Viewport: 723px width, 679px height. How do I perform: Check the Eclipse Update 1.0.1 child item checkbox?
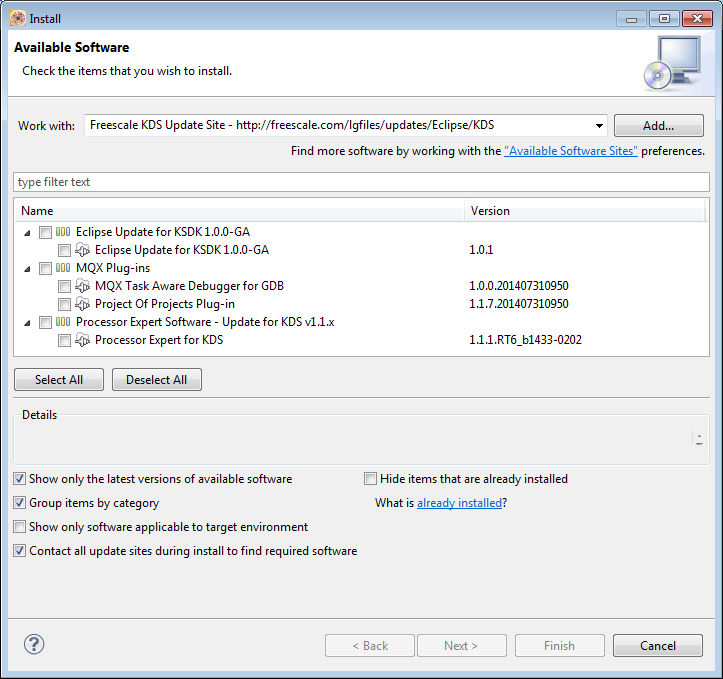64,250
